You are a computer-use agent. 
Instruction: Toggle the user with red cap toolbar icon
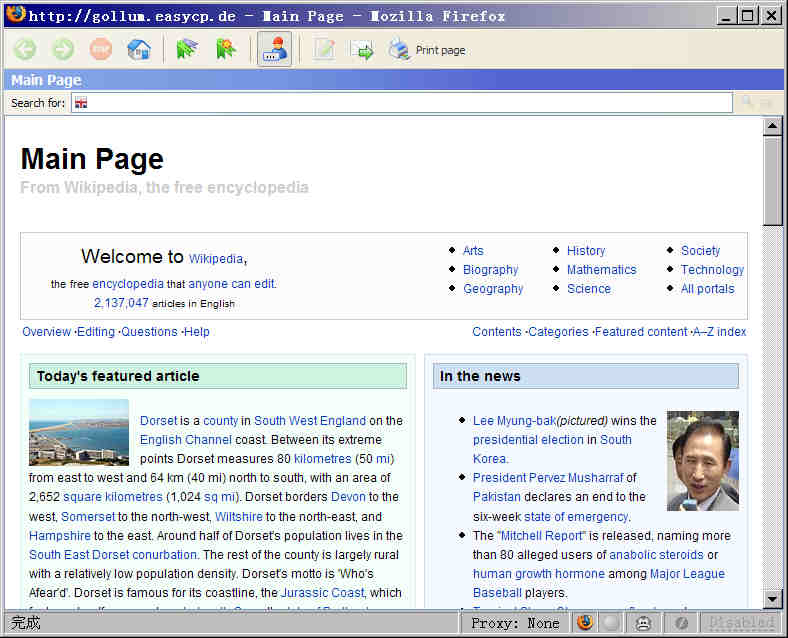(x=274, y=49)
